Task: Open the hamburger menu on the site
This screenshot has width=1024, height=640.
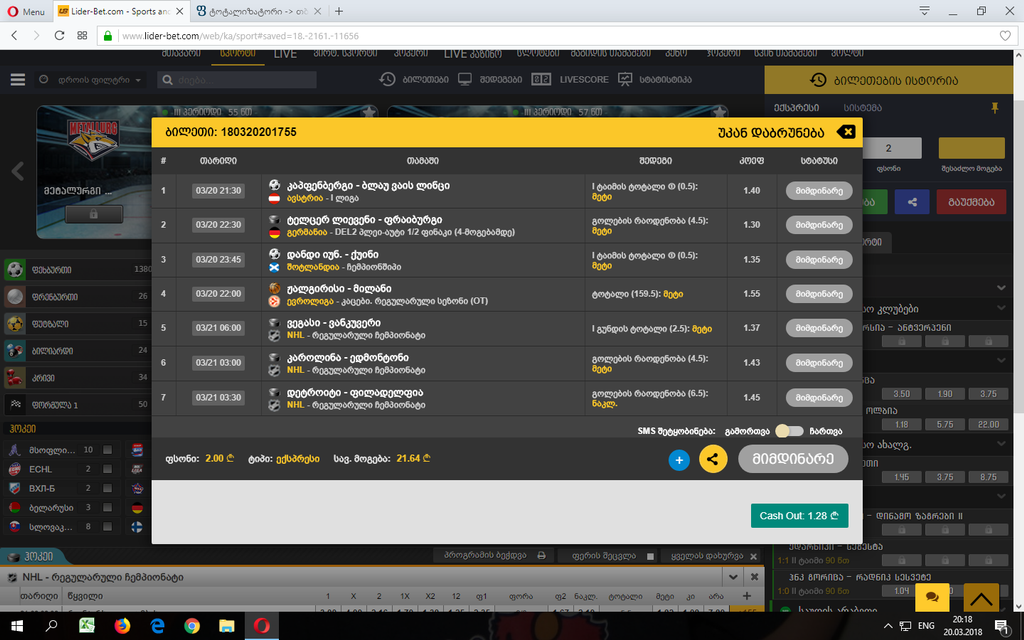Action: 18,80
